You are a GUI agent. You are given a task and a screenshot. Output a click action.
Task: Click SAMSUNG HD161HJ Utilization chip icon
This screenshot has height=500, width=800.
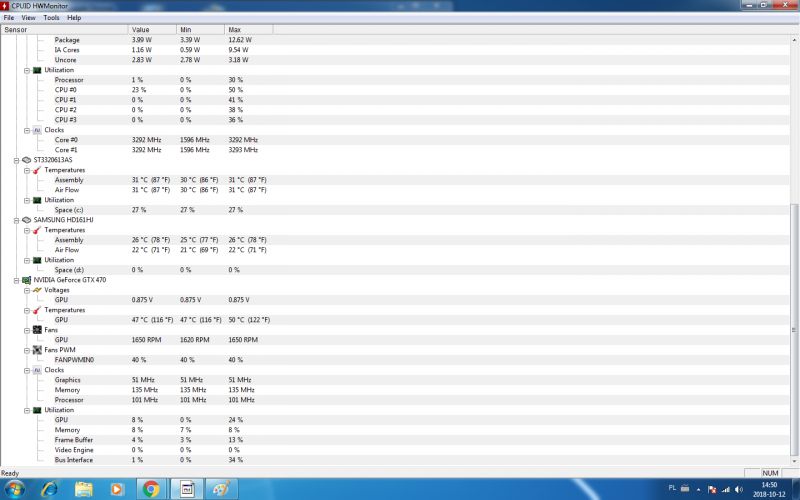[37, 260]
